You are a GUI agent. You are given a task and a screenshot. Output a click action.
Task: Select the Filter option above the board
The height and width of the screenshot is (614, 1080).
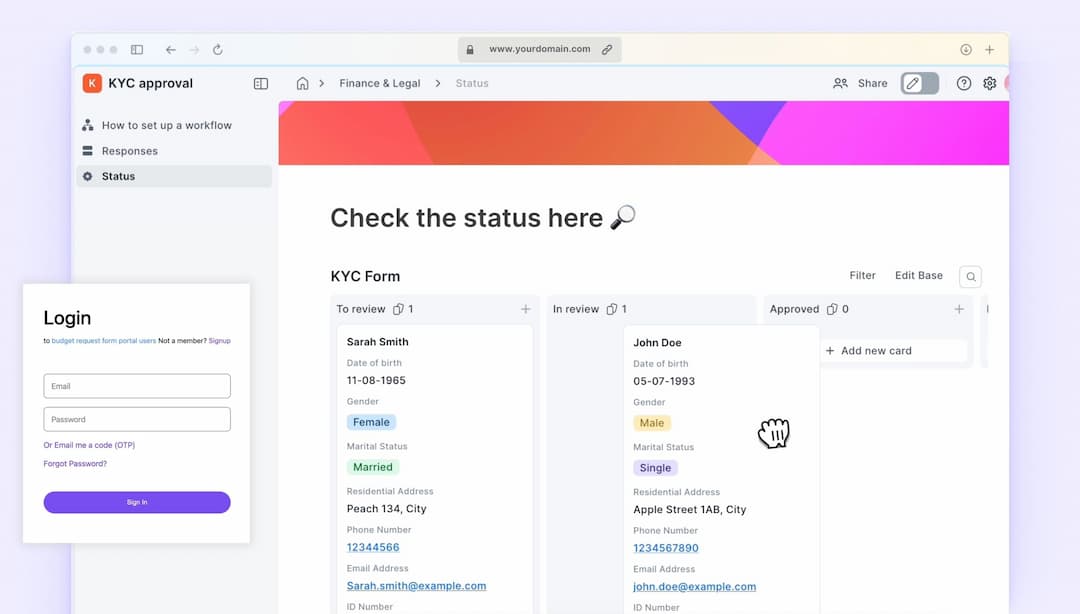point(862,275)
